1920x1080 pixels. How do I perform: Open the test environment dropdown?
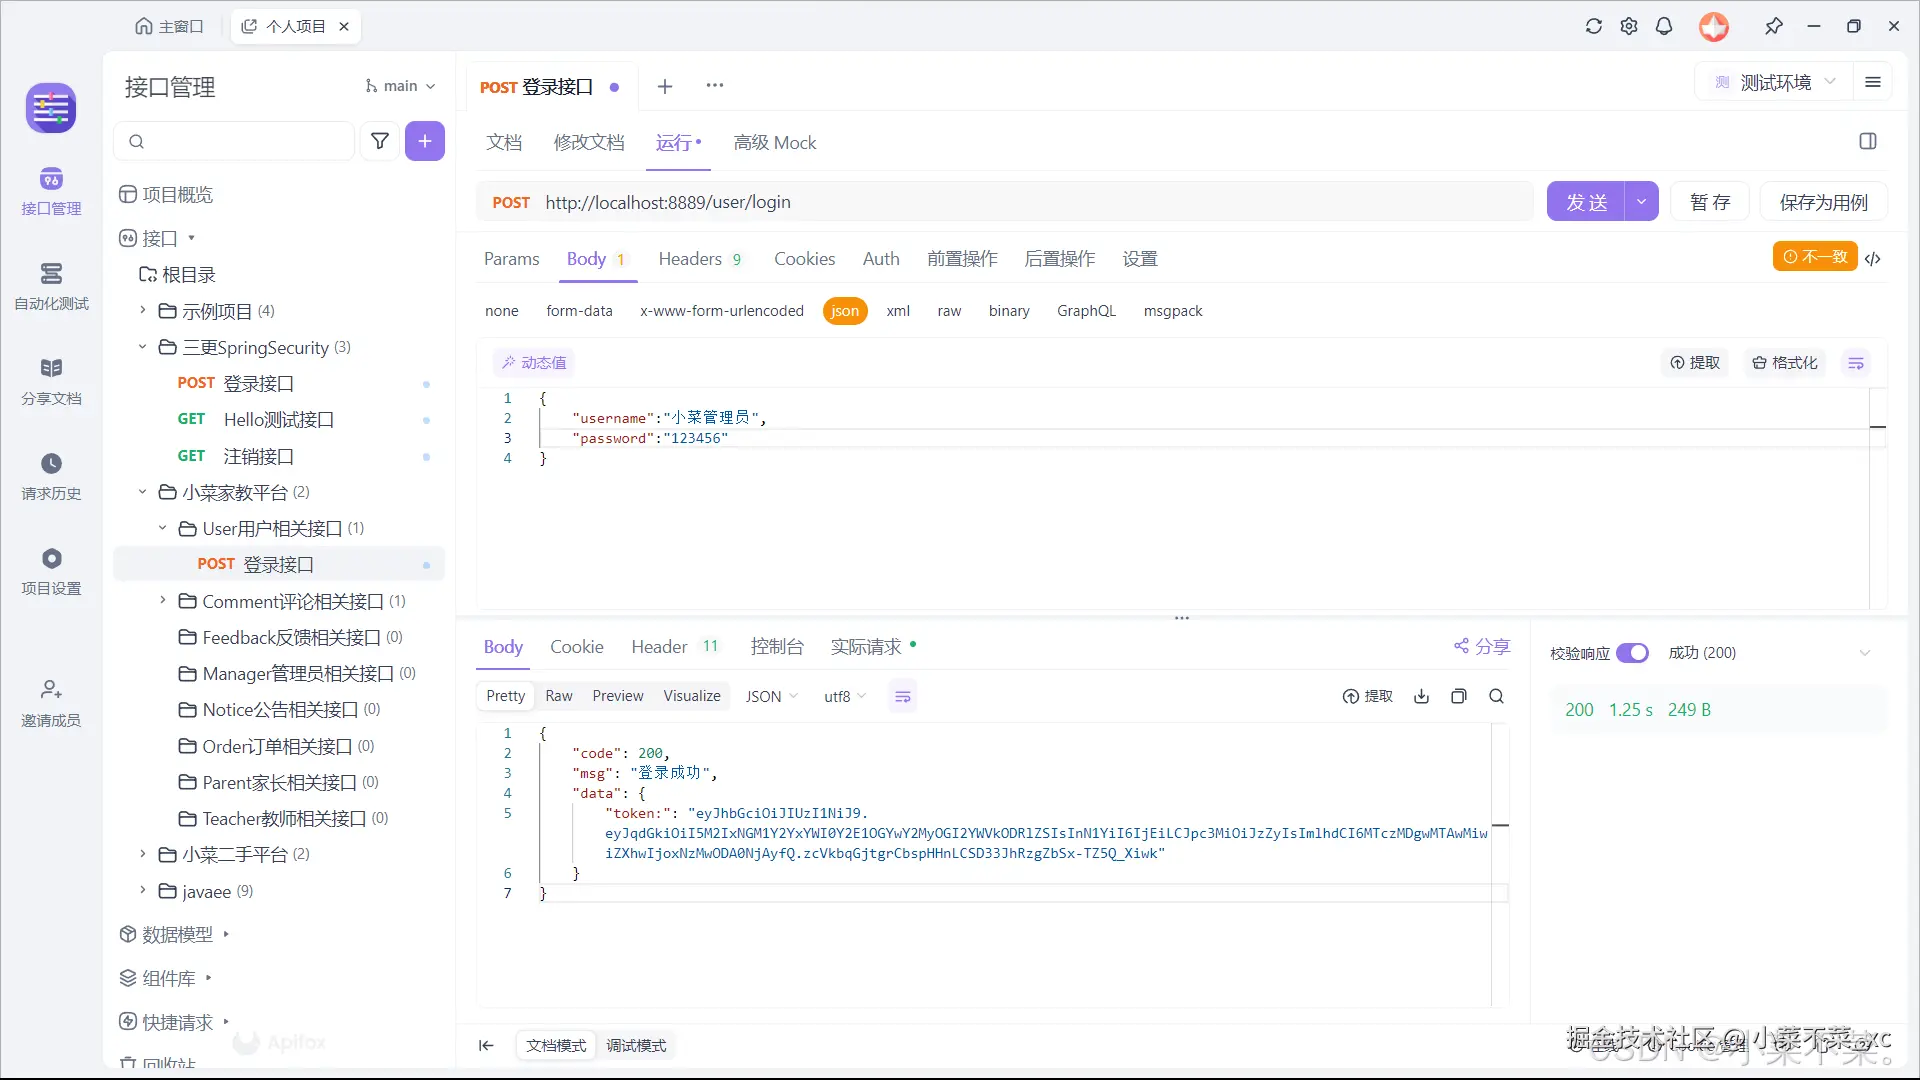[1774, 83]
